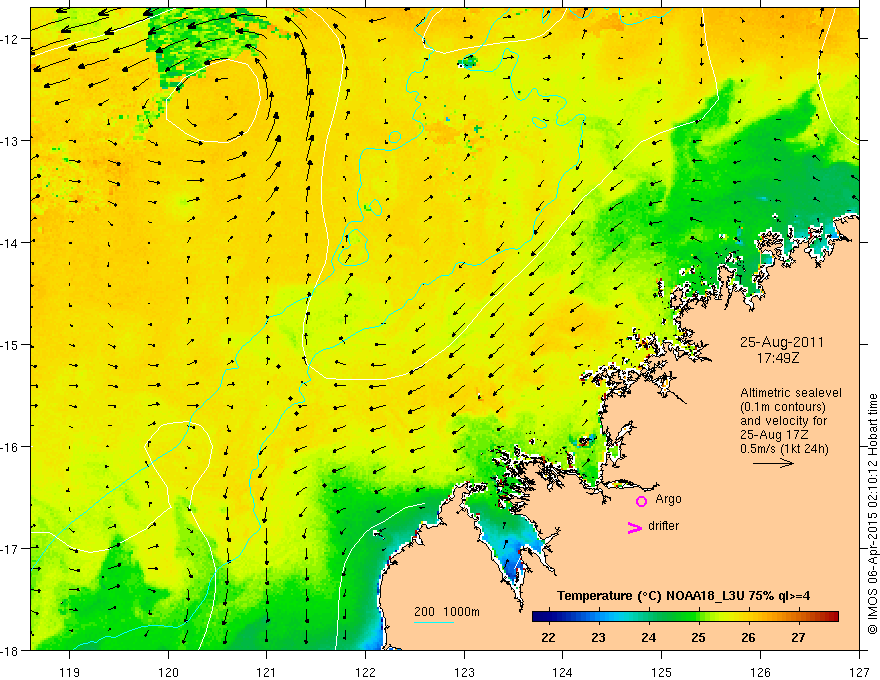
Task: Click the magenta drifter arrowhead marker
Action: 634,527
